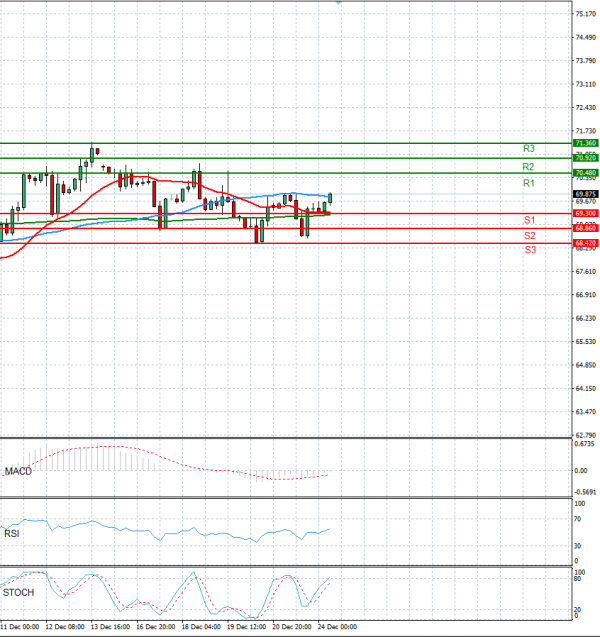Viewport: 600px width, 637px height.
Task: Click the 13 Dec 16:00 time axis label
Action: (109, 627)
